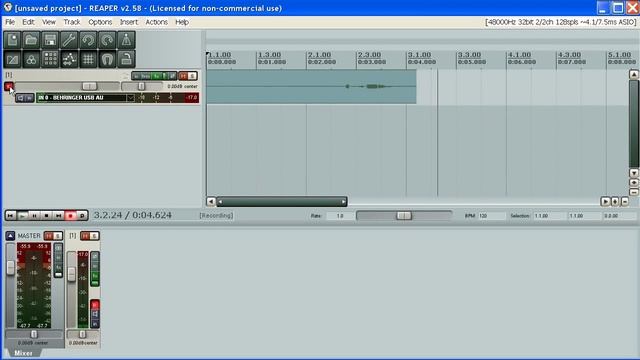The width and height of the screenshot is (640, 360).
Task: Click the playback rate slider
Action: [404, 216]
